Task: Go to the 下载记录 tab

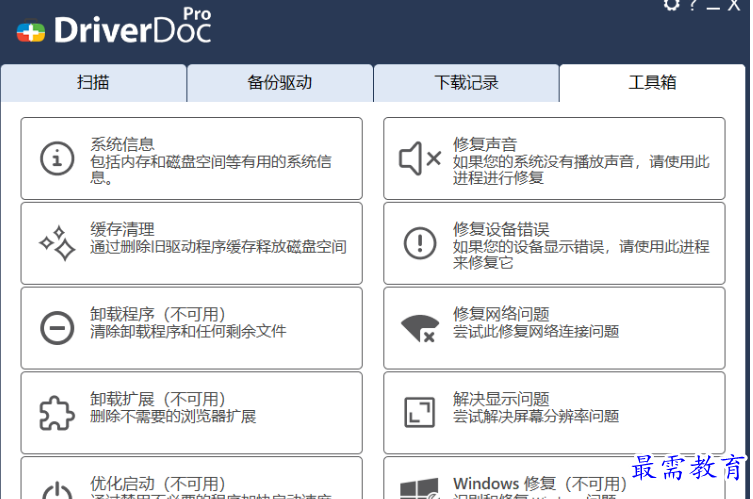Action: point(466,83)
